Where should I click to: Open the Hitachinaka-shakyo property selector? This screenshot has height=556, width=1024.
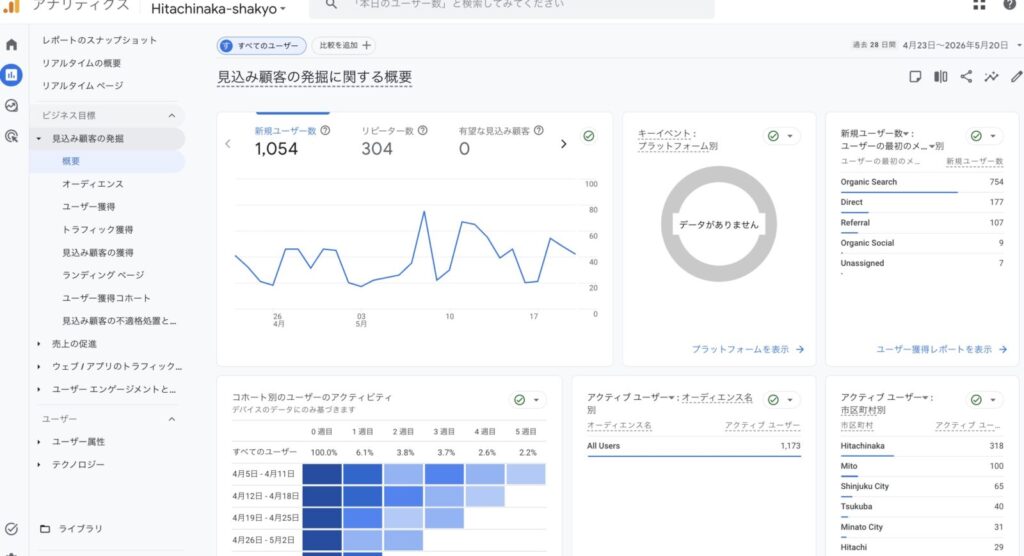tap(218, 9)
